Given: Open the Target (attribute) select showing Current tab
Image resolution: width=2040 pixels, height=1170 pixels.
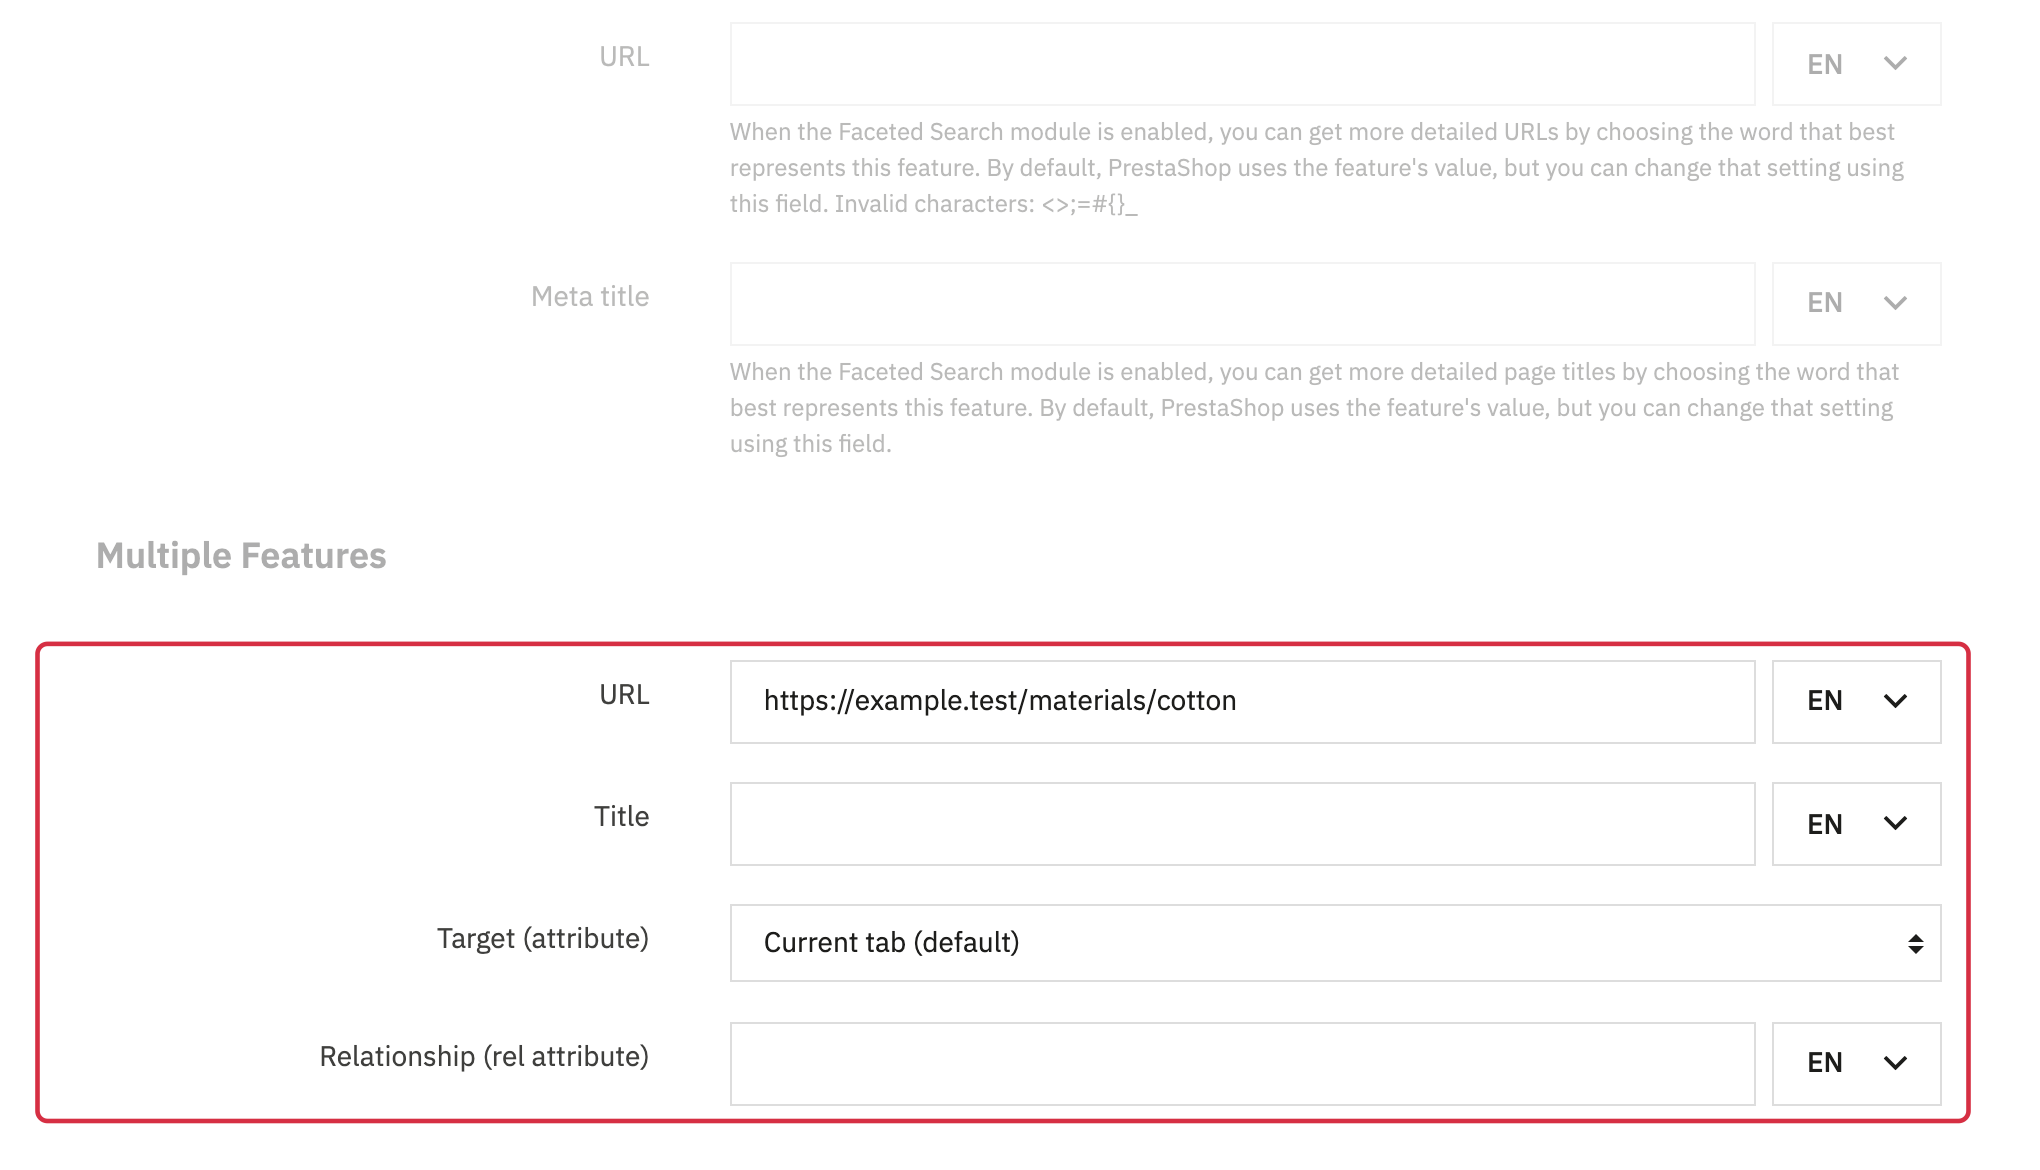Looking at the screenshot, I should click(1335, 943).
